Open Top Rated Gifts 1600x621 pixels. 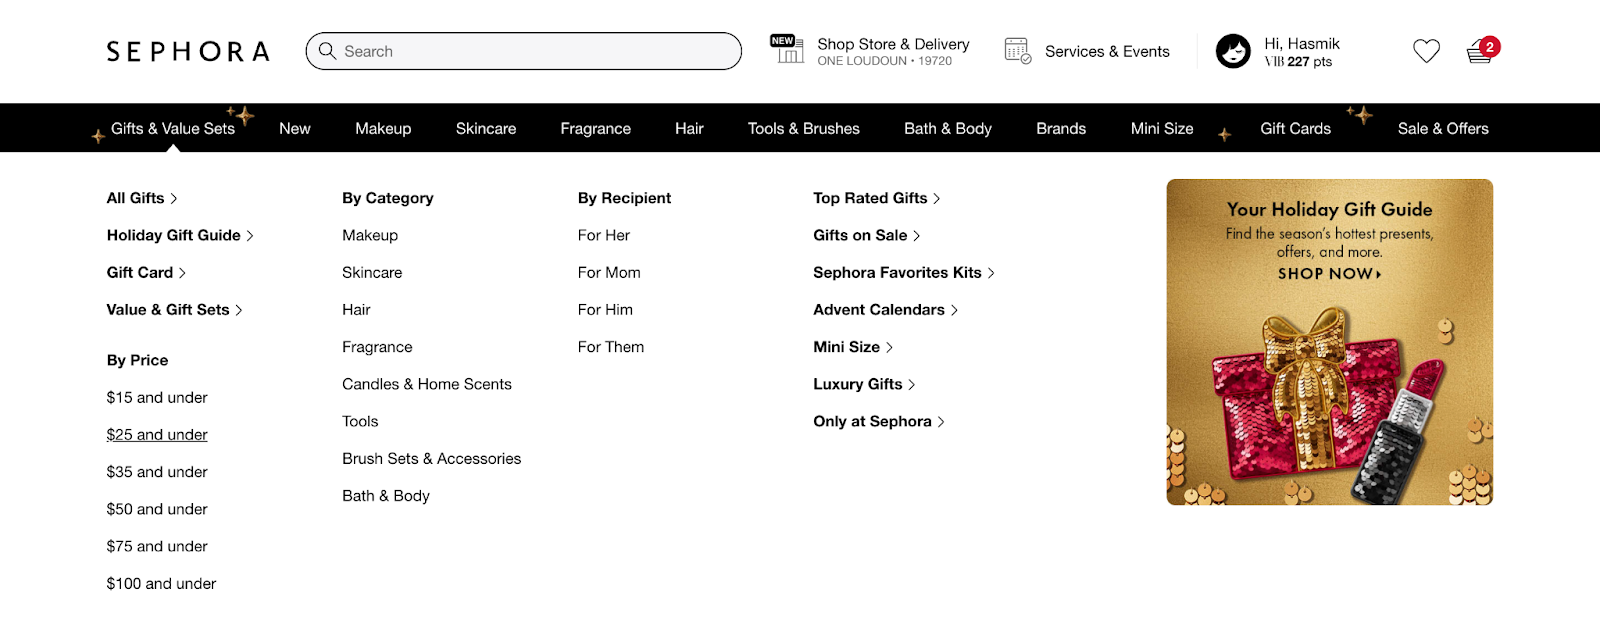coord(877,198)
